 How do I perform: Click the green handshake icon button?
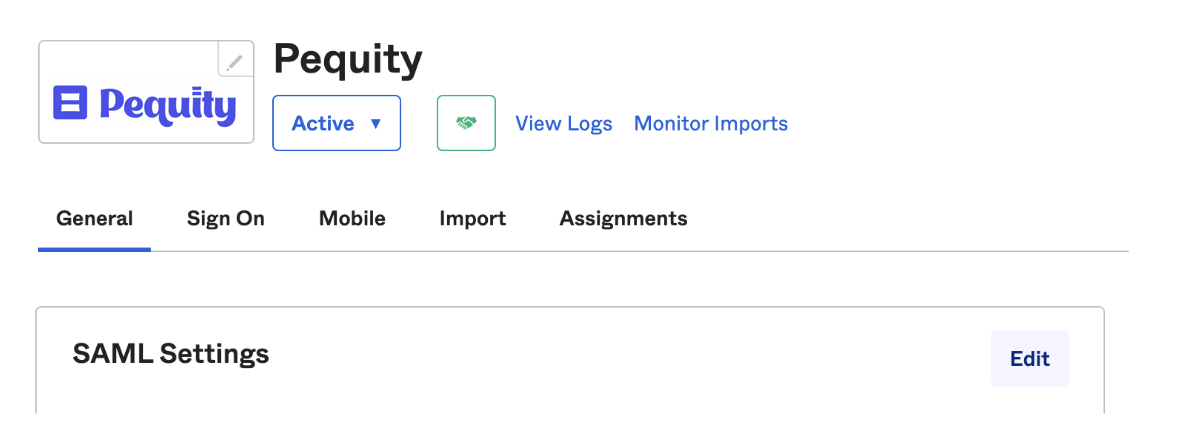click(466, 123)
